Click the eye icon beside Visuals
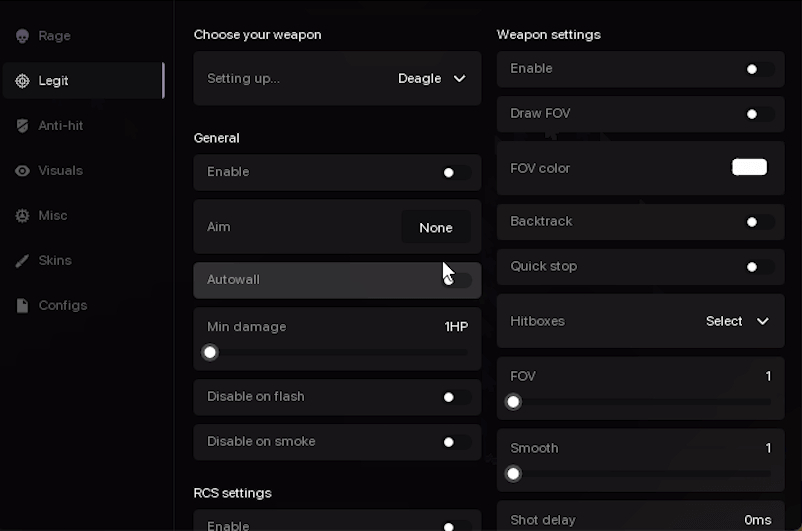This screenshot has height=531, width=802. (22, 171)
